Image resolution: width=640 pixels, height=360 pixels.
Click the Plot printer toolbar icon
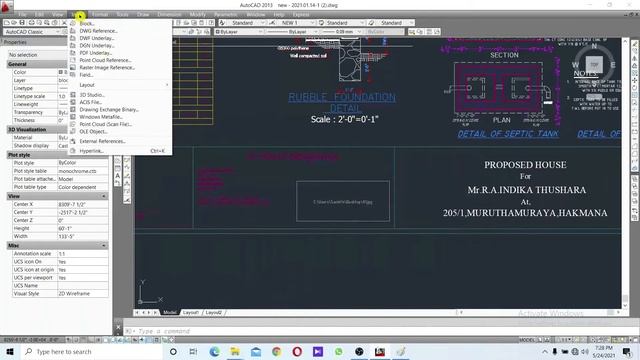click(x=32, y=23)
